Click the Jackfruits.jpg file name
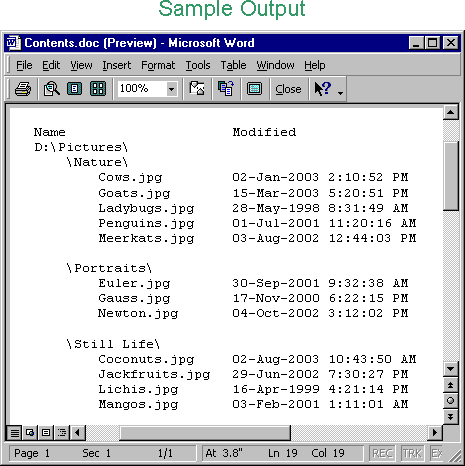The image size is (465, 466). pos(154,375)
